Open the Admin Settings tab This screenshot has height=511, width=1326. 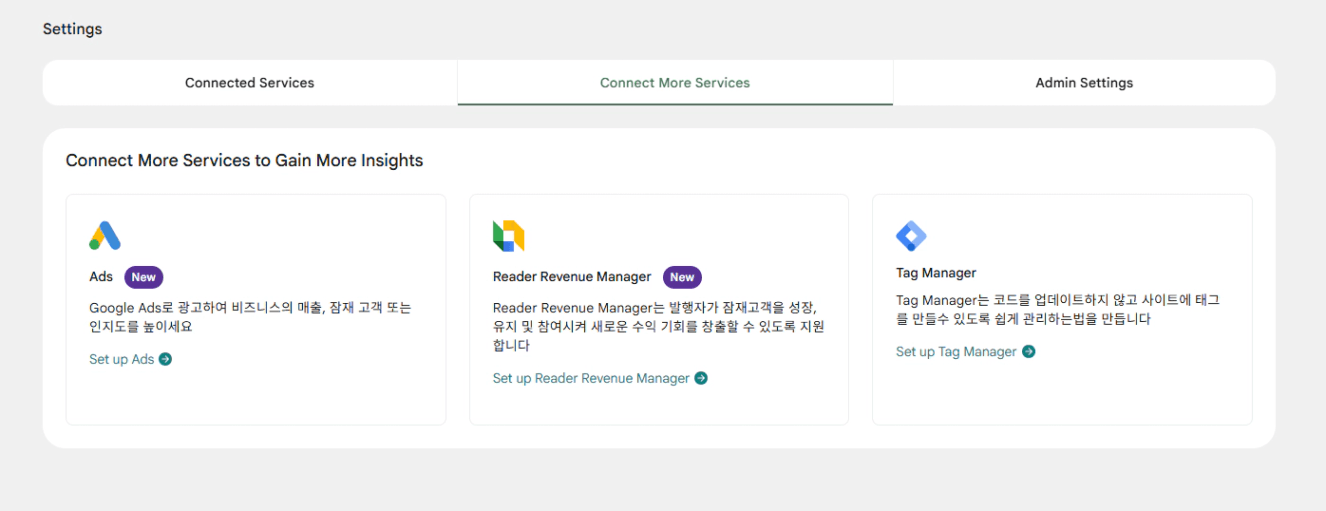1084,83
